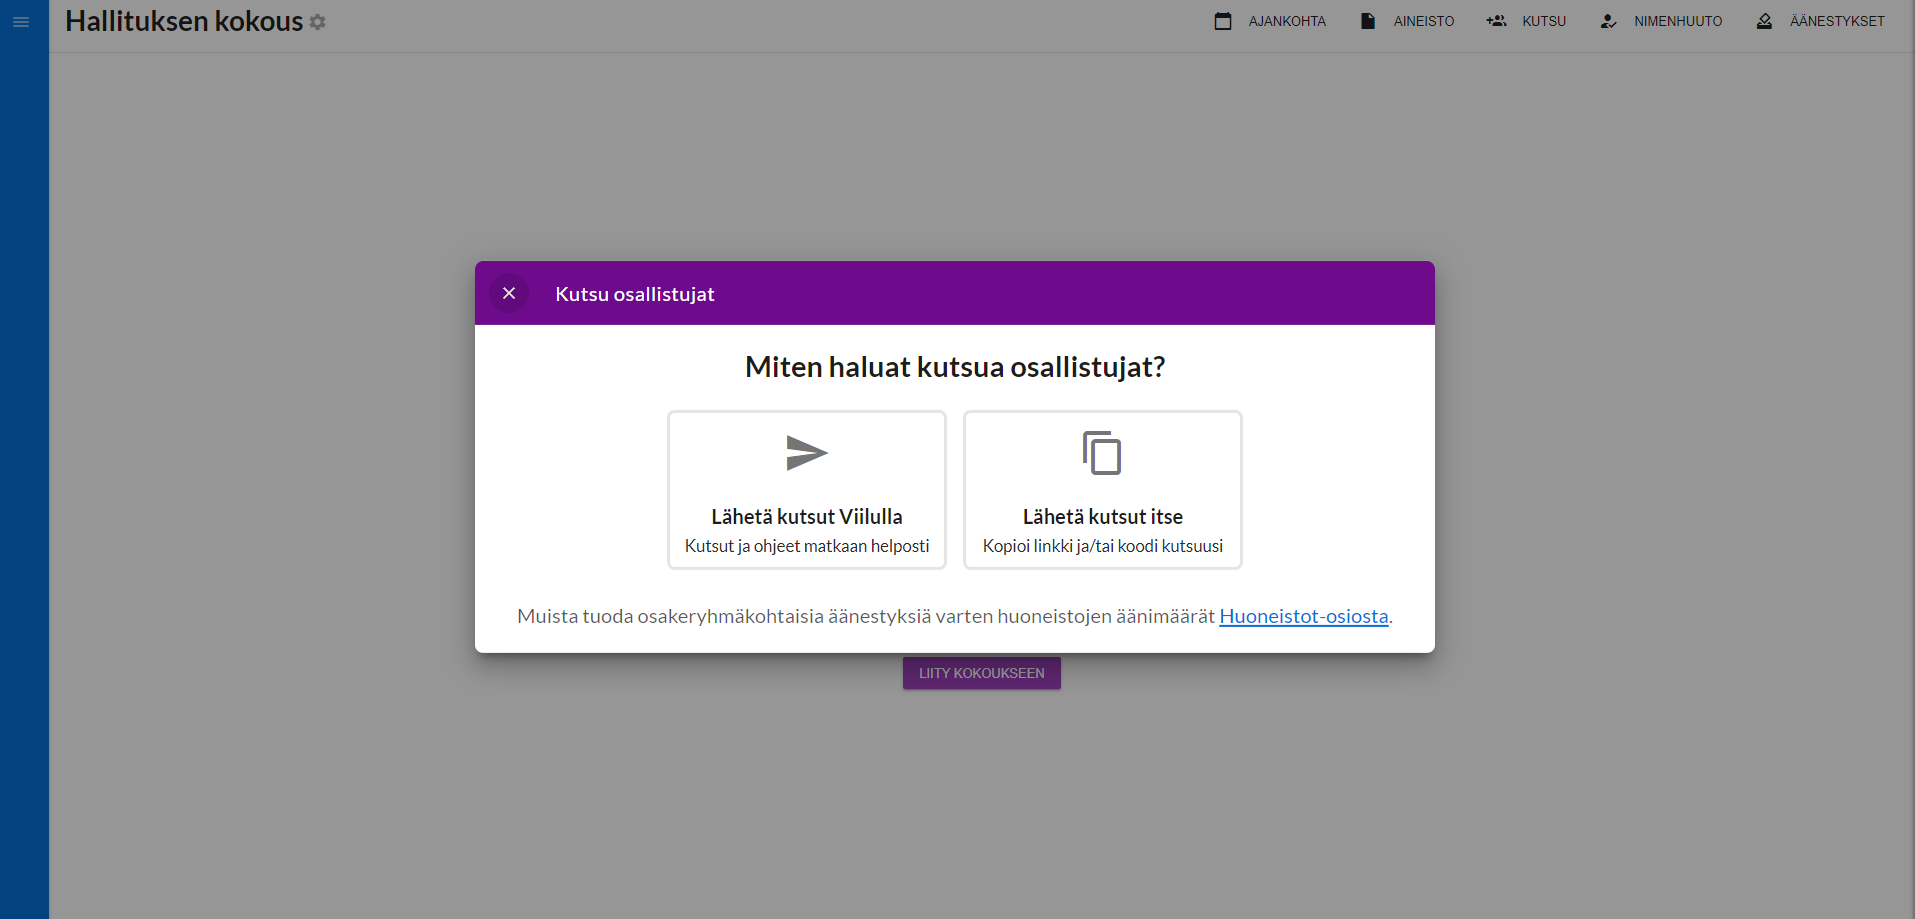Click the copy icon in the dialog
1915x919 pixels.
(x=1102, y=453)
